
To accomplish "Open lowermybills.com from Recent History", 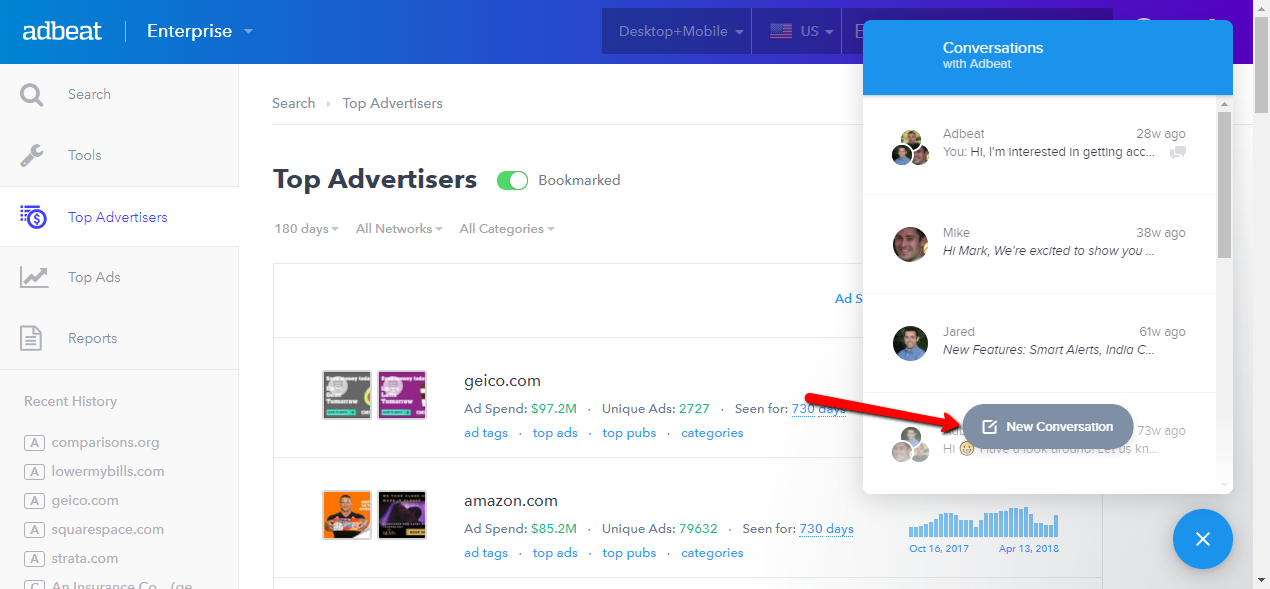I will pyautogui.click(x=108, y=471).
